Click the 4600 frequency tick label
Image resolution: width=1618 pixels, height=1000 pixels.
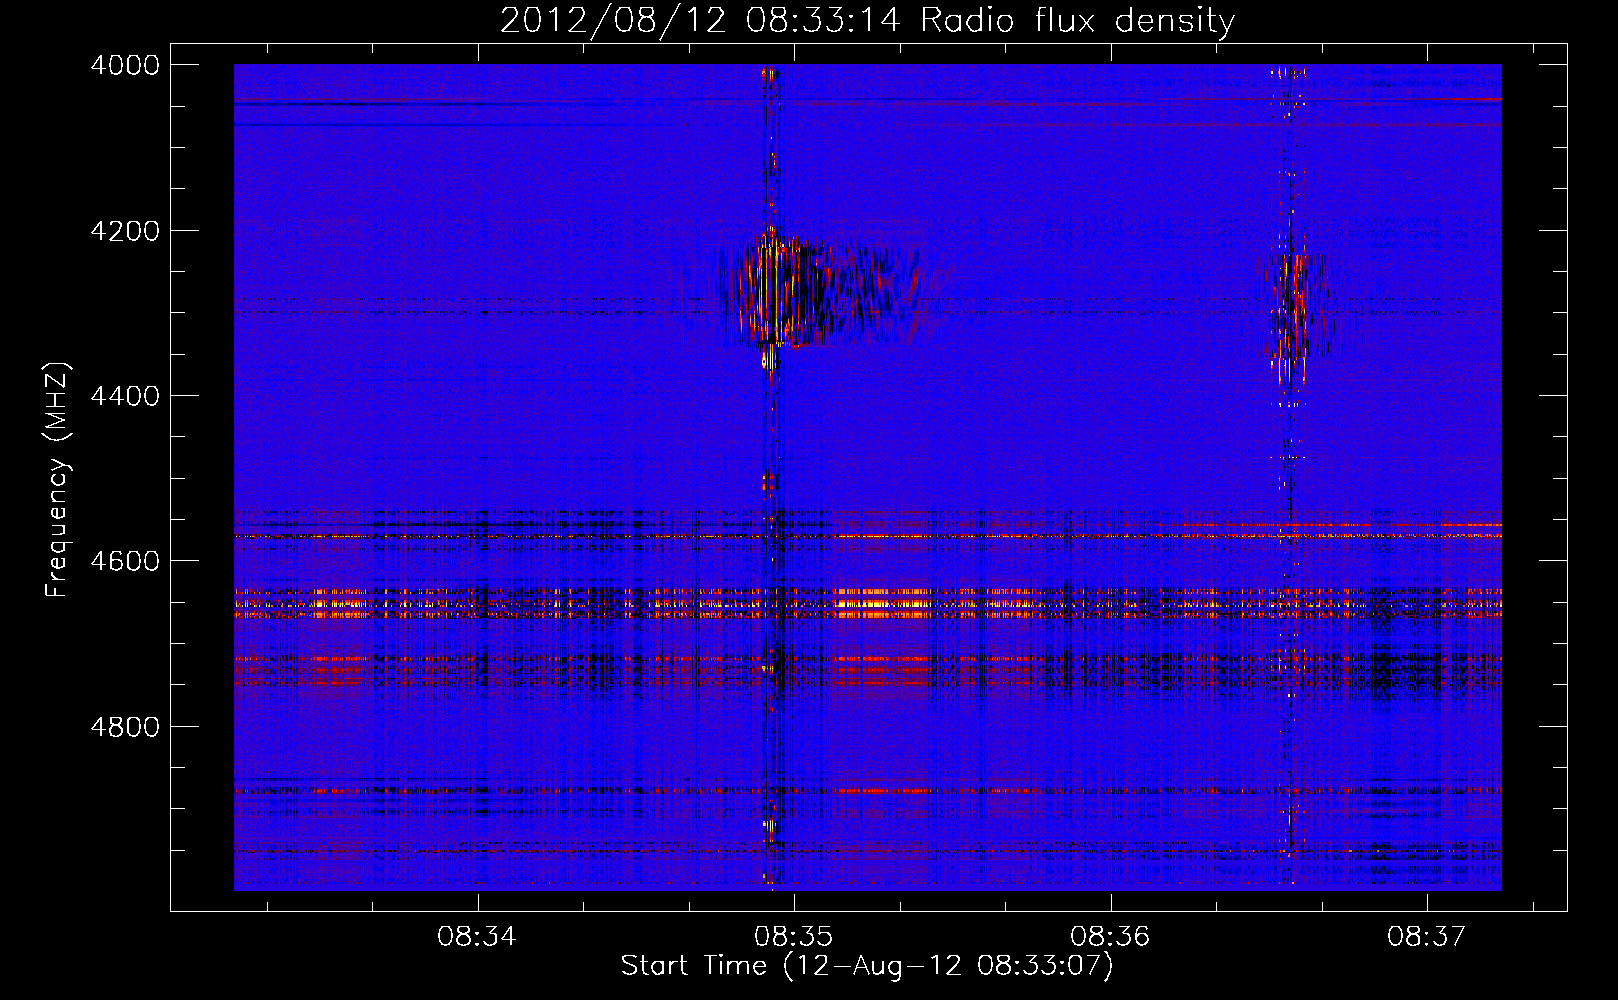(x=125, y=561)
